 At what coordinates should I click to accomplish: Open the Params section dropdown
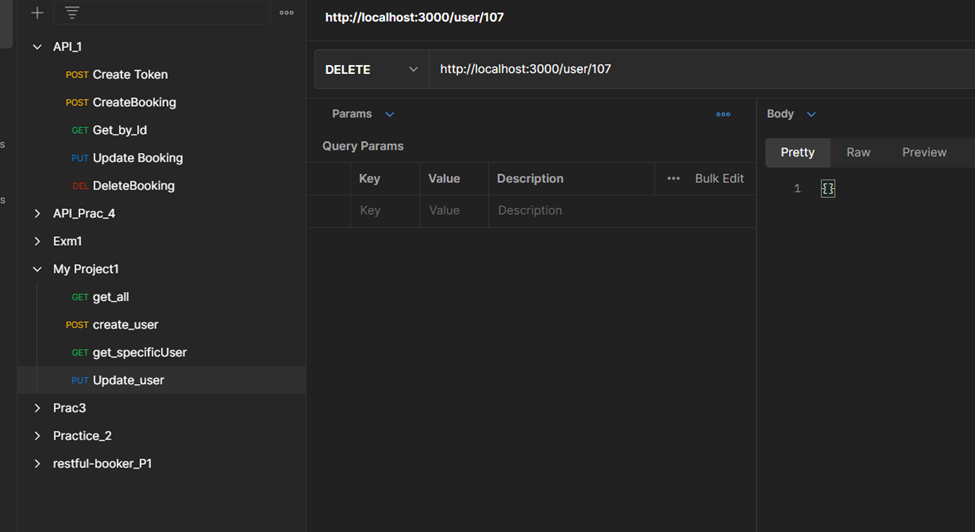pyautogui.click(x=390, y=114)
